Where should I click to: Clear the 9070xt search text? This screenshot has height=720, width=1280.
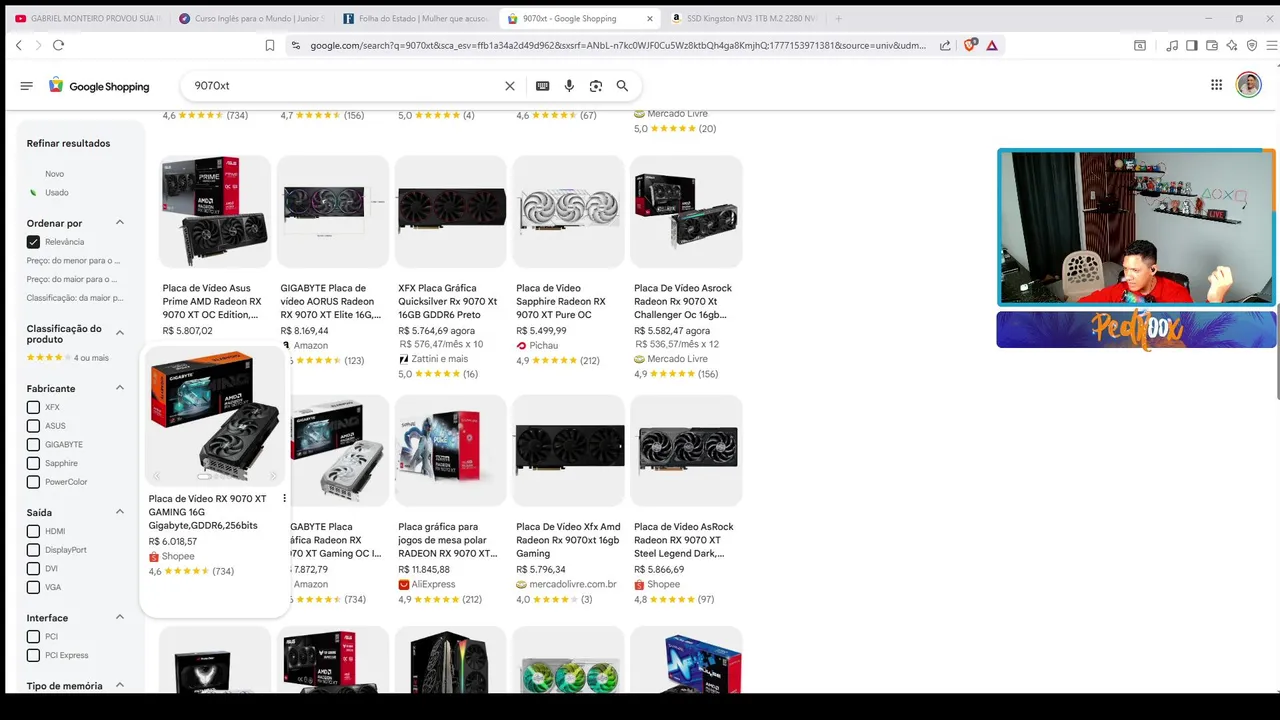pyautogui.click(x=510, y=86)
